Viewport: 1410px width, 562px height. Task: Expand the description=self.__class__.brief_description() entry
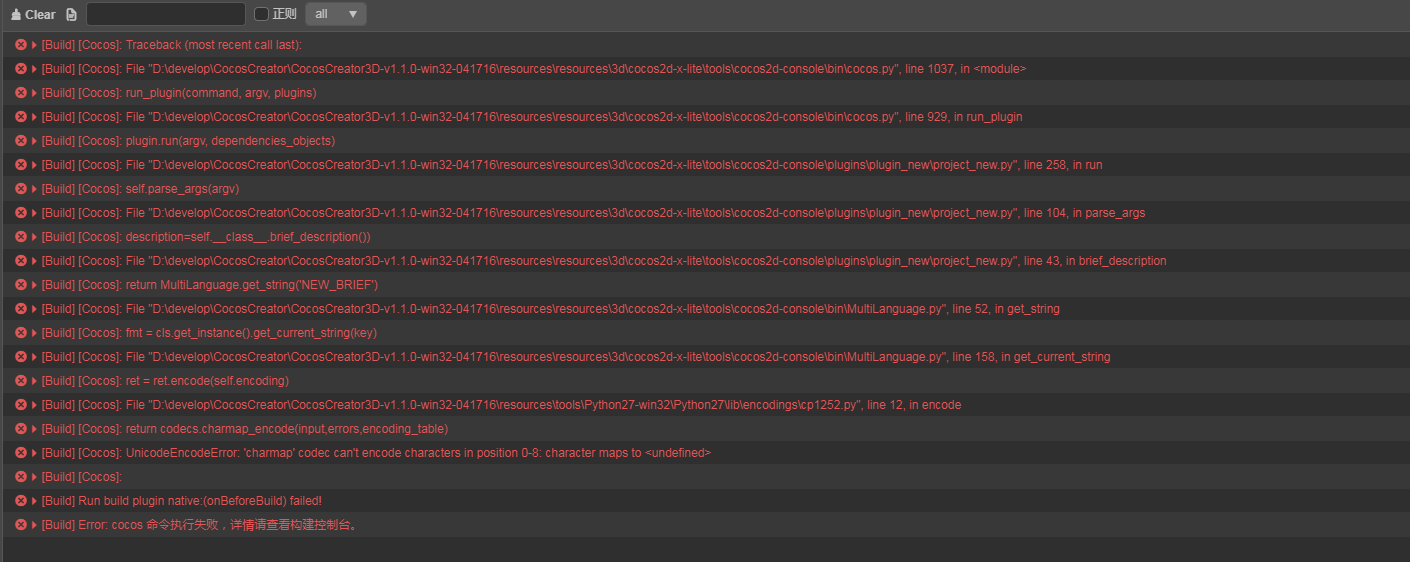tap(34, 237)
